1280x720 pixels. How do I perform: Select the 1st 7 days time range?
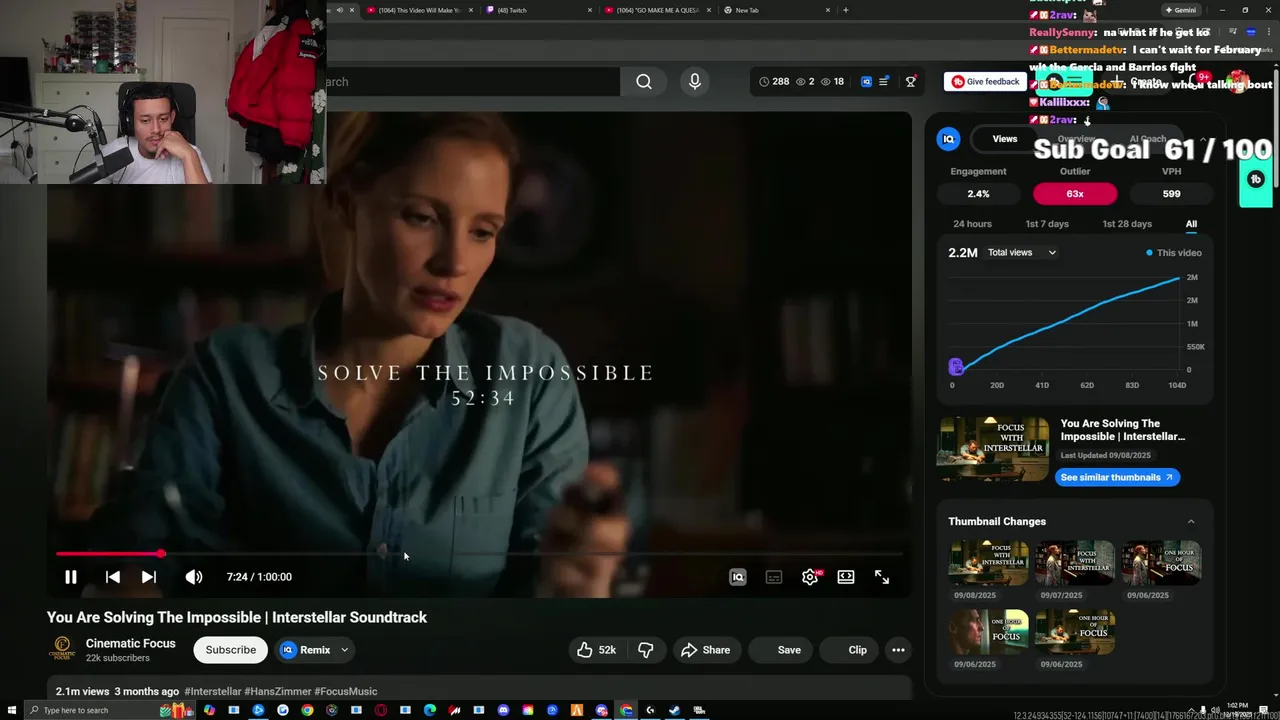[1047, 224]
